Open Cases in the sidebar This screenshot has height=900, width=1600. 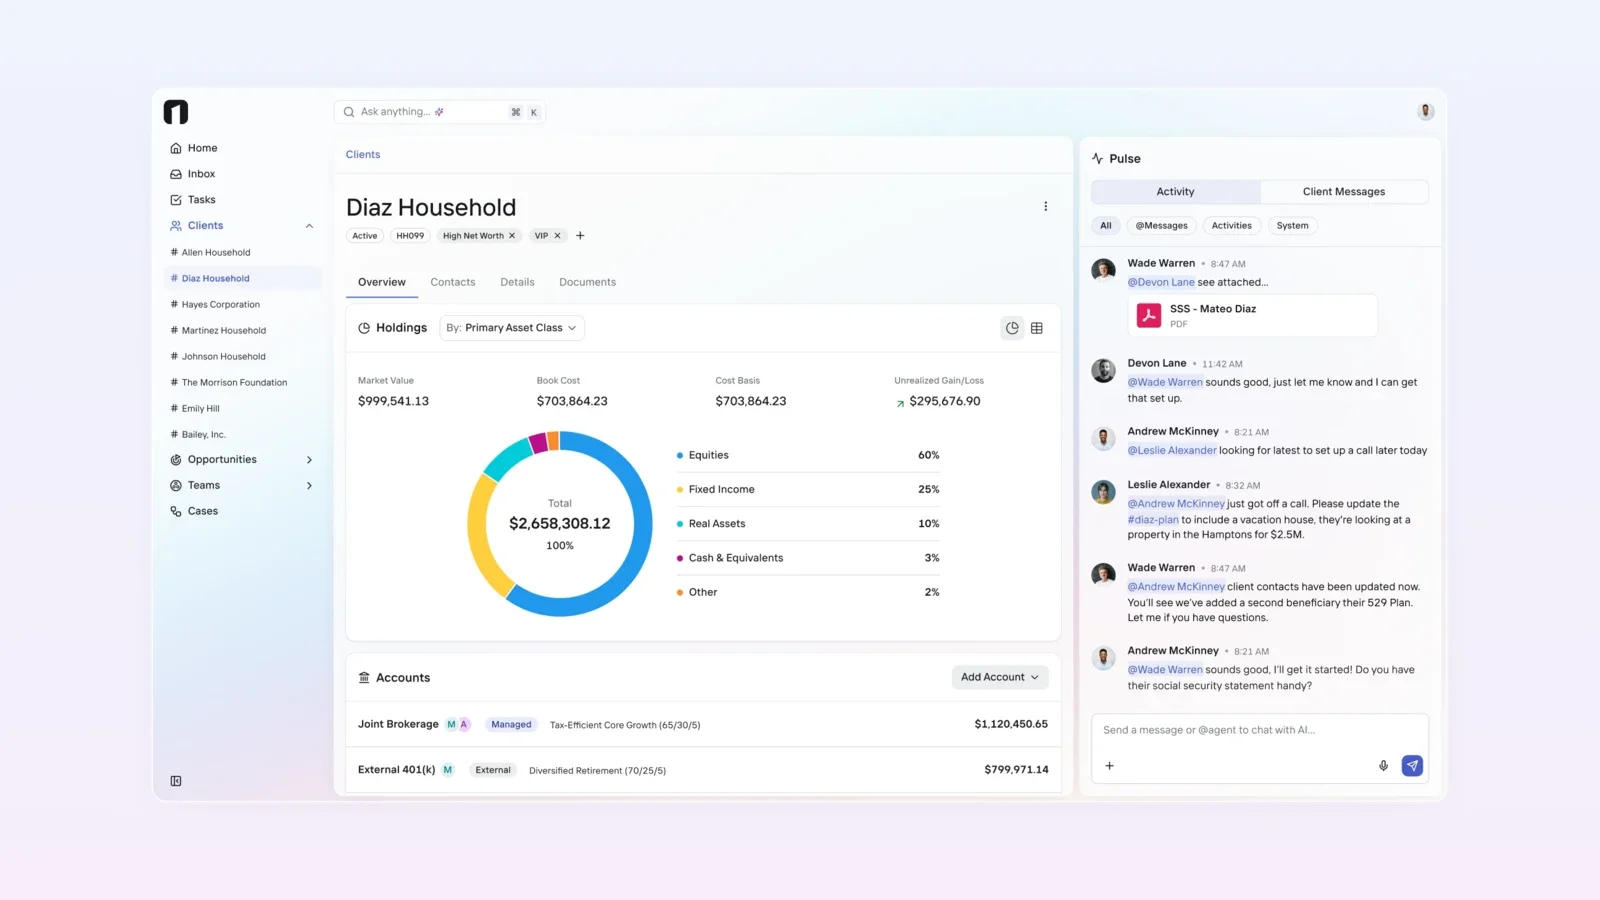click(x=194, y=511)
